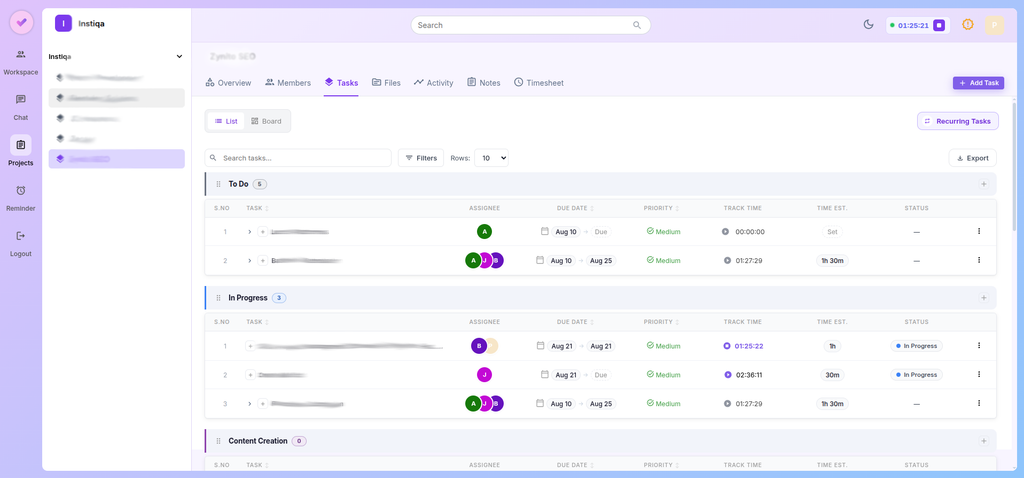Open status dropdown on In Progress row 2
The height and width of the screenshot is (478, 1024).
(916, 375)
